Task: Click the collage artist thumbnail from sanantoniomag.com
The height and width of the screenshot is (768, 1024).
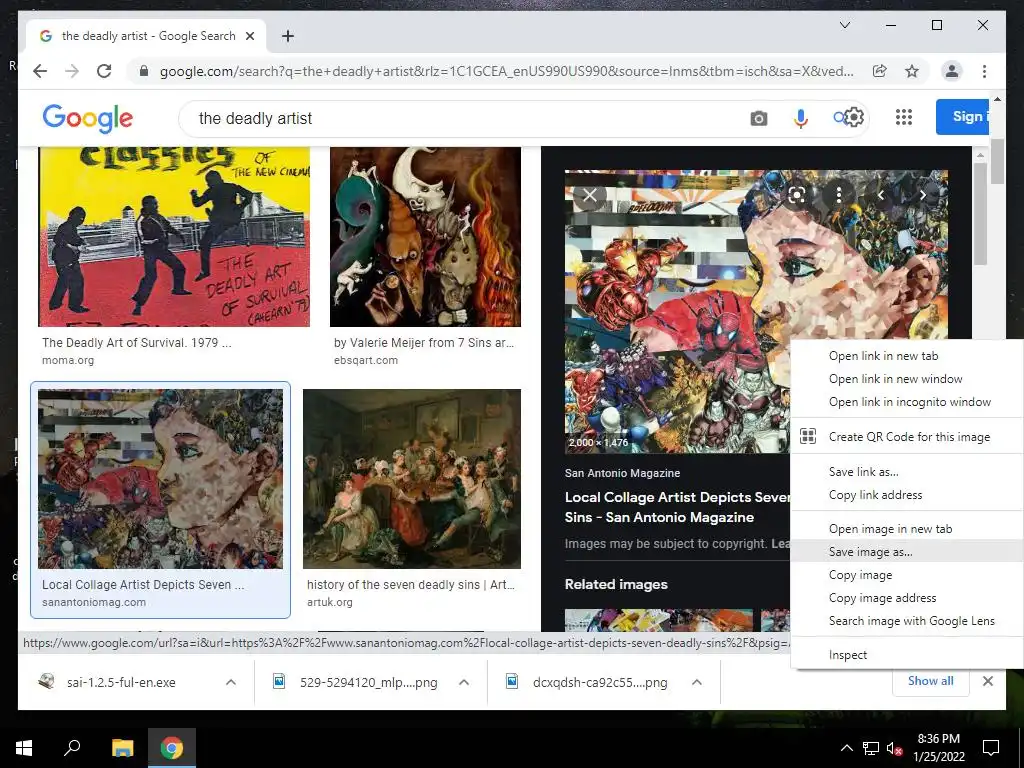Action: (x=161, y=479)
